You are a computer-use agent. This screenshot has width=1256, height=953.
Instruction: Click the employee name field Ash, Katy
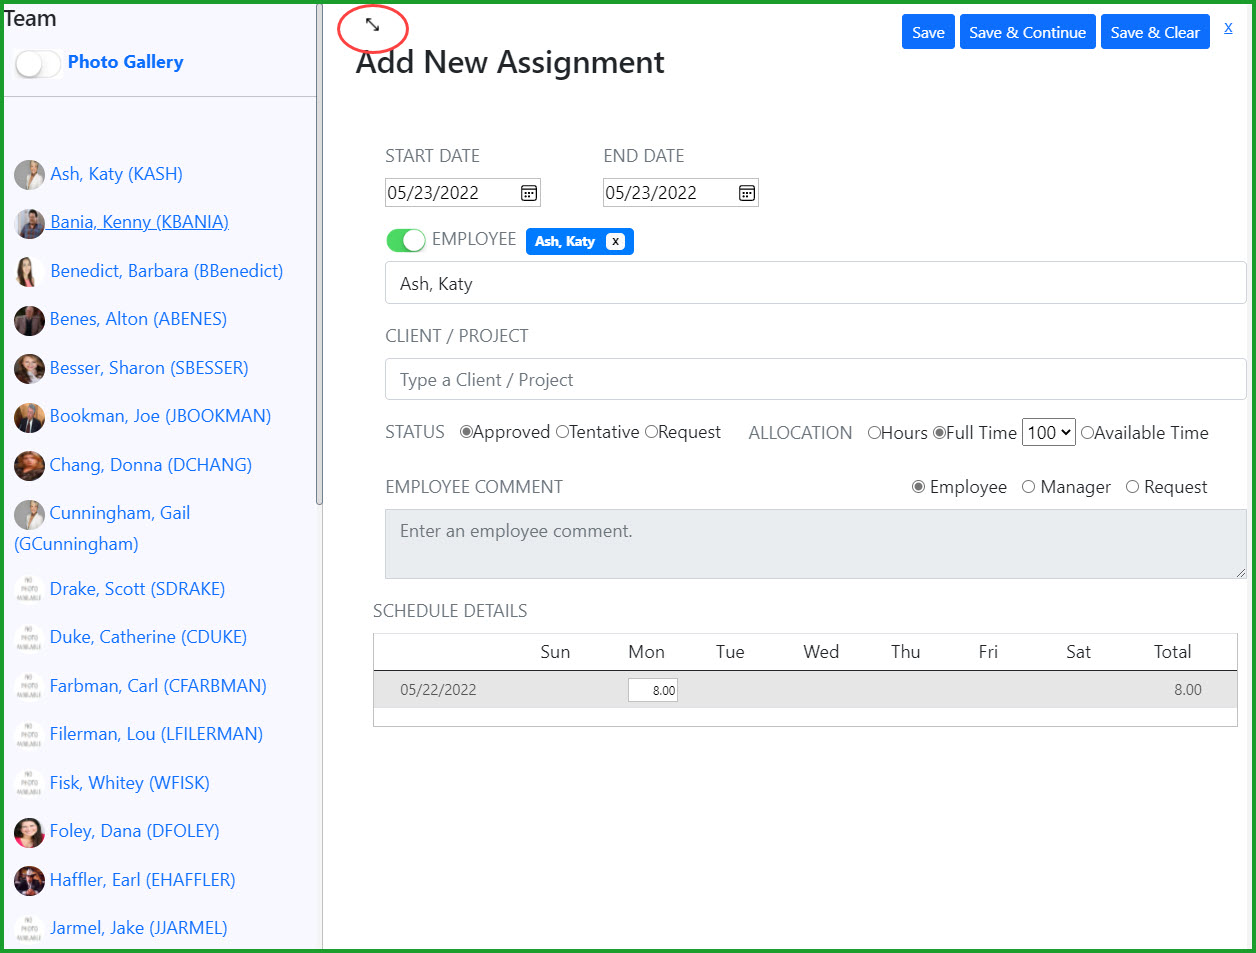[815, 283]
